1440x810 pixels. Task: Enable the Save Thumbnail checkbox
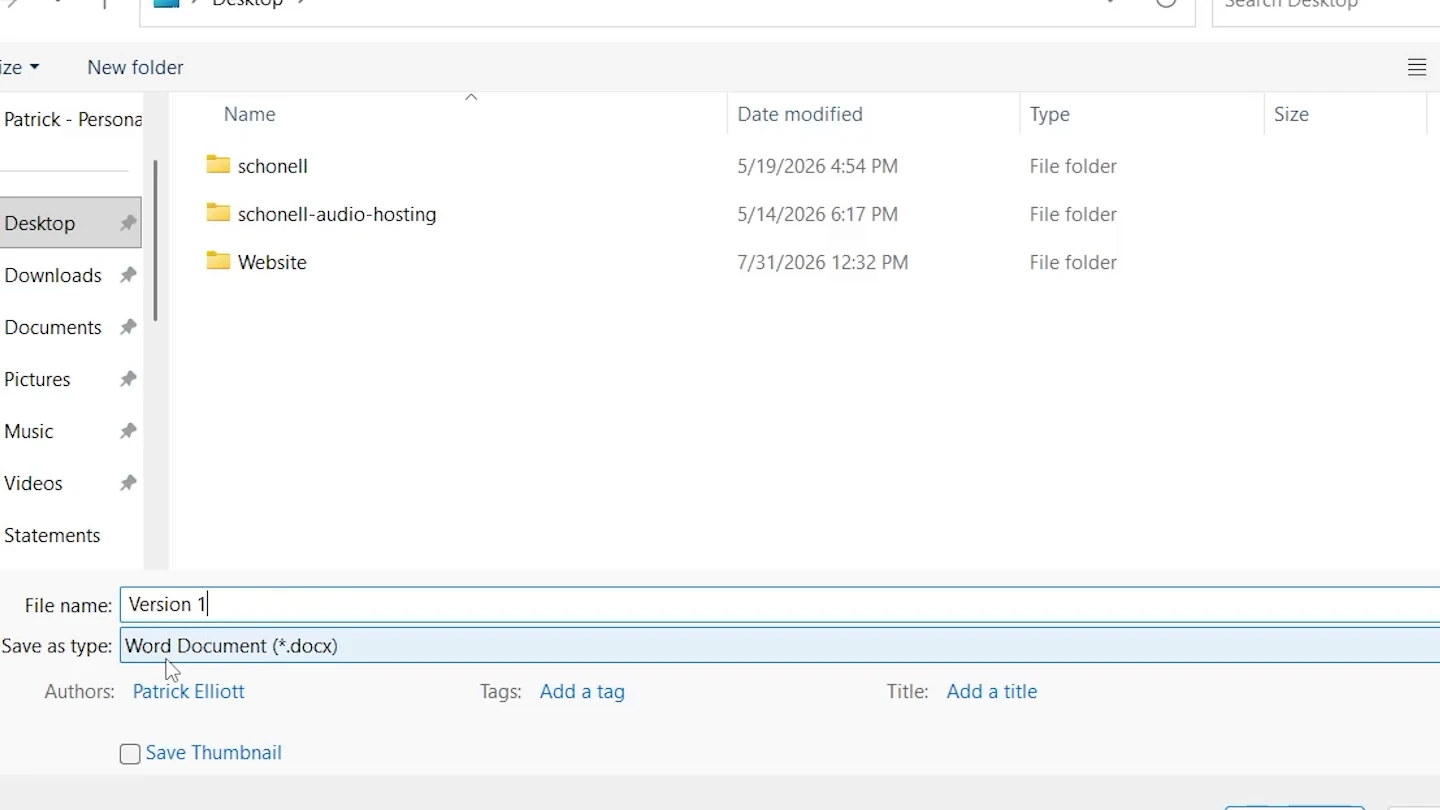(130, 754)
